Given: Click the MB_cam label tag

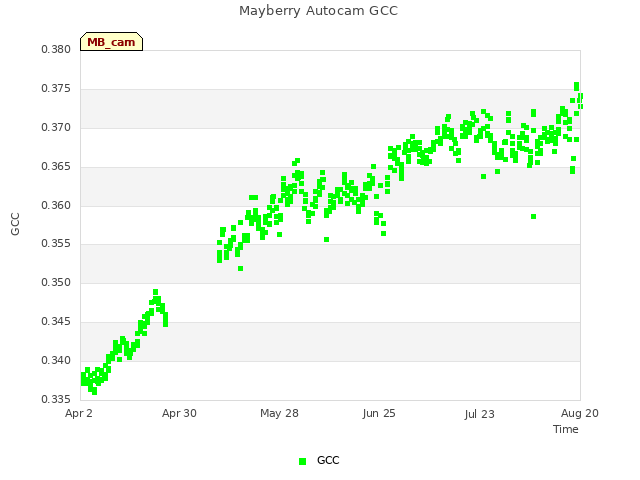Looking at the screenshot, I should 111,42.
